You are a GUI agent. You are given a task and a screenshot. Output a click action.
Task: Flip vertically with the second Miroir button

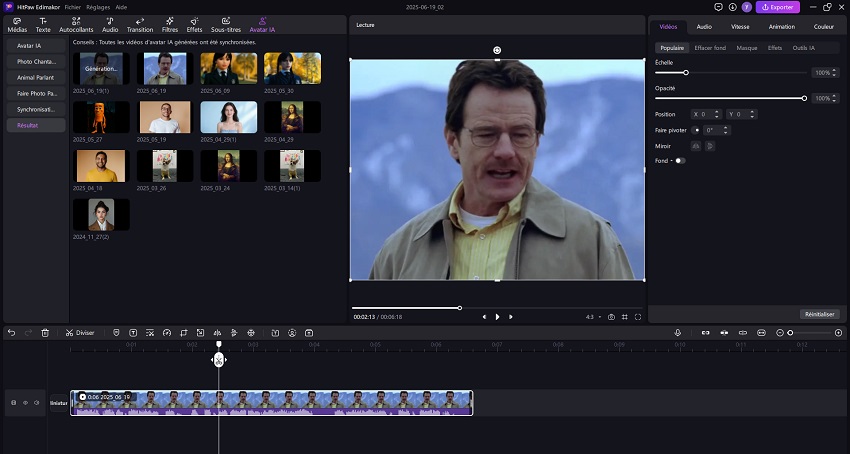(710, 146)
